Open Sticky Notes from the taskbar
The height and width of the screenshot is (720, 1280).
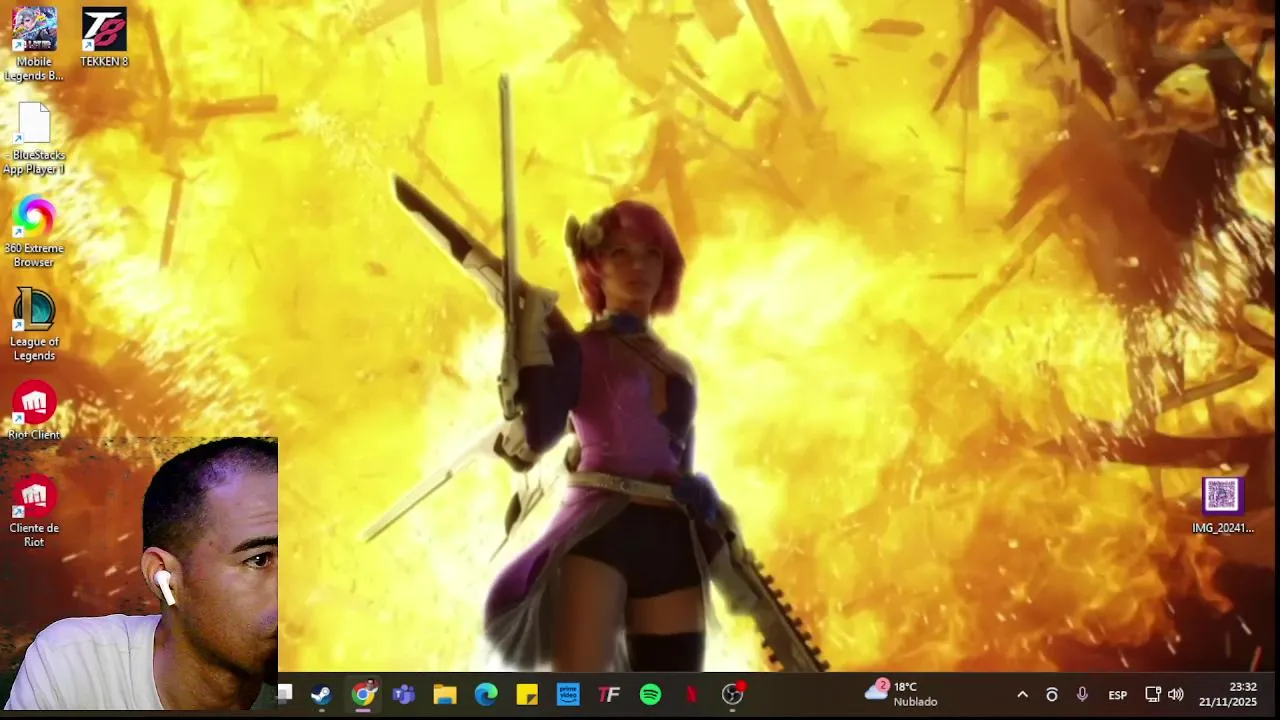click(x=527, y=694)
